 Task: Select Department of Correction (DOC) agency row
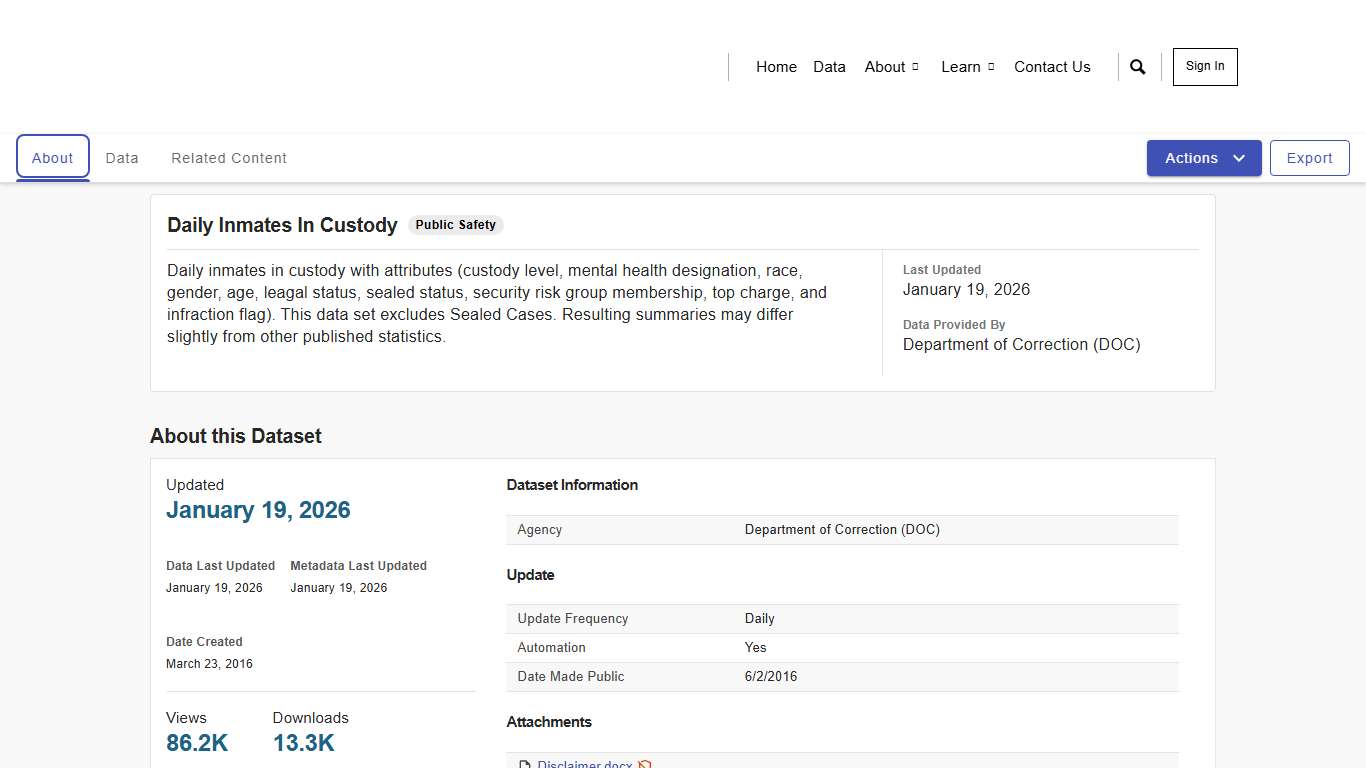click(x=842, y=529)
